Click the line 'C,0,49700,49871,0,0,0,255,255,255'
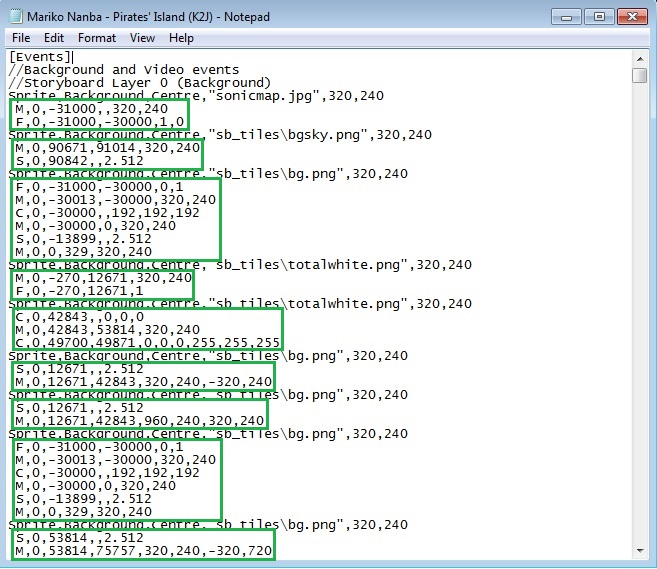Image resolution: width=657 pixels, height=569 pixels. pyautogui.click(x=147, y=343)
